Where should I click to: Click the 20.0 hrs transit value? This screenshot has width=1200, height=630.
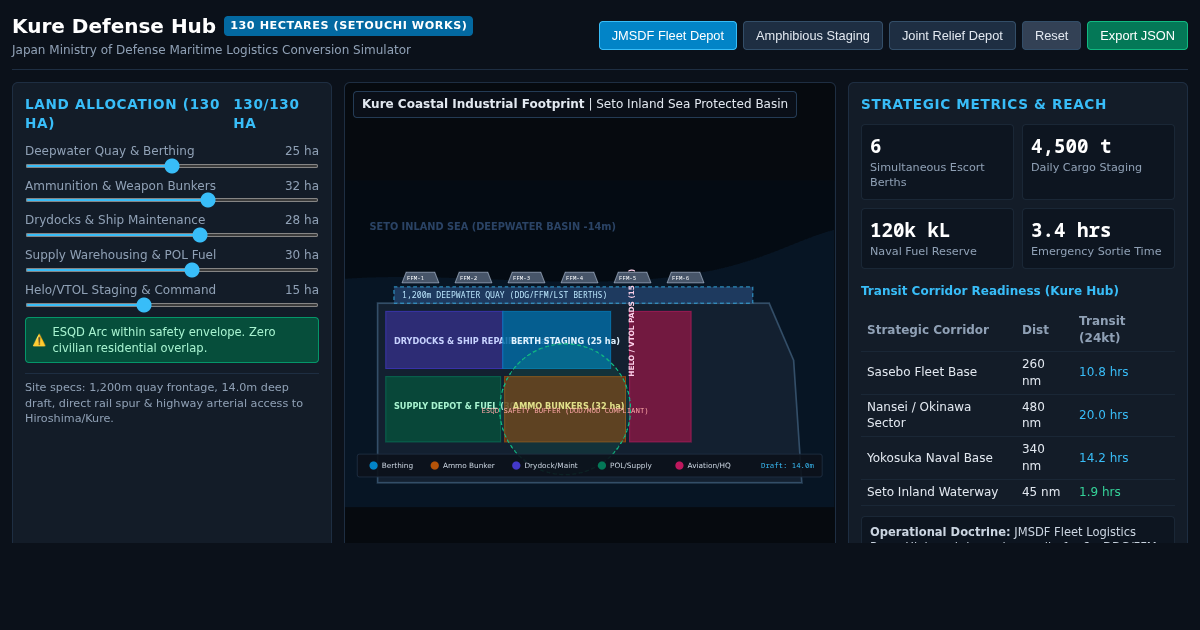coord(1103,415)
